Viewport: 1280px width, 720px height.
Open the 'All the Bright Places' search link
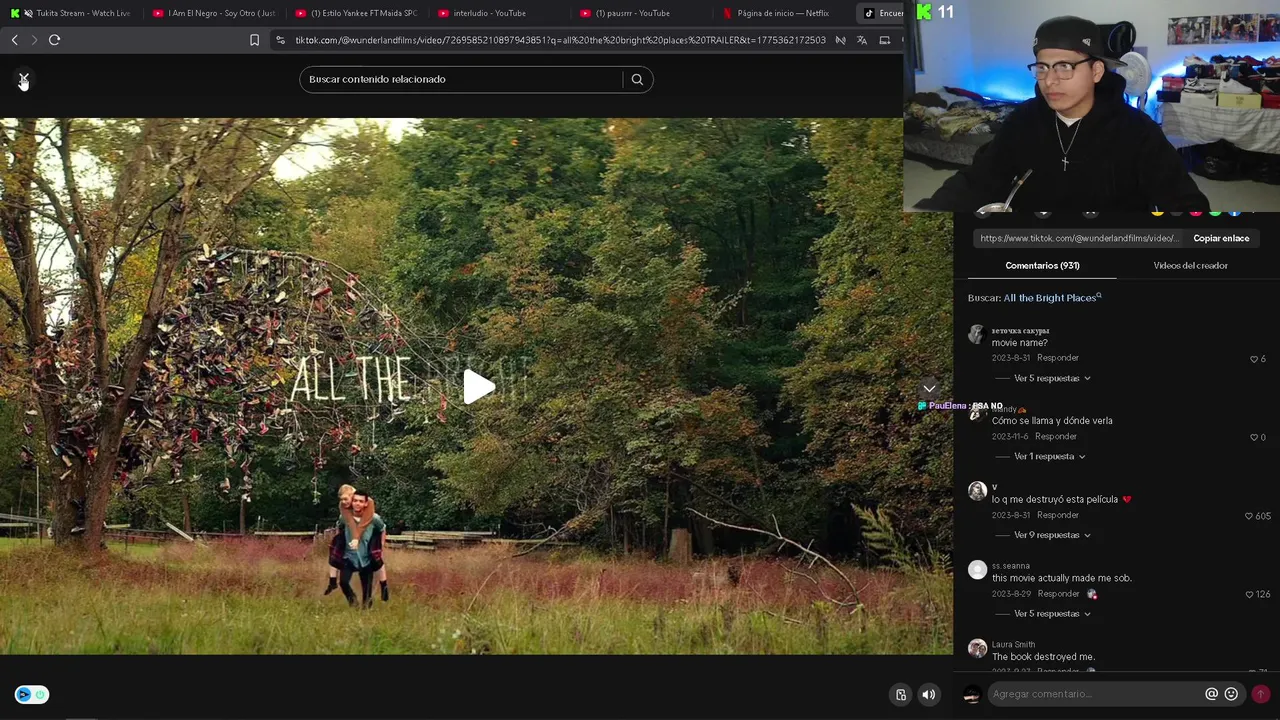pyautogui.click(x=1052, y=298)
